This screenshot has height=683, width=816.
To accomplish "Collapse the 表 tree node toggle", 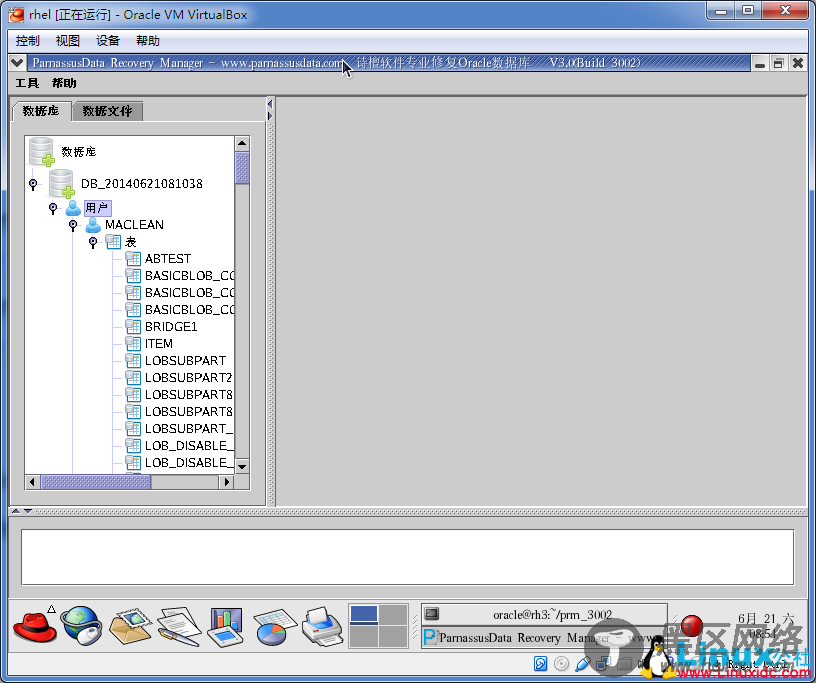I will click(x=93, y=242).
